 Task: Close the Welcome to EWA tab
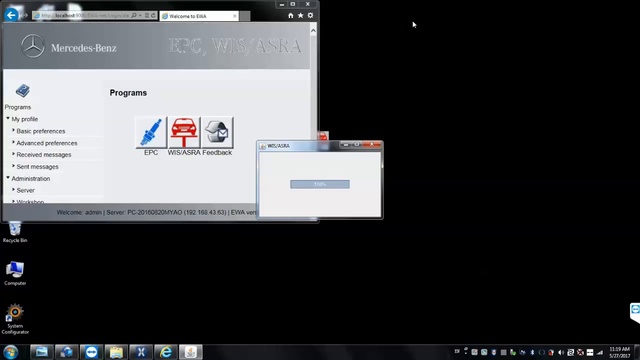tap(235, 16)
